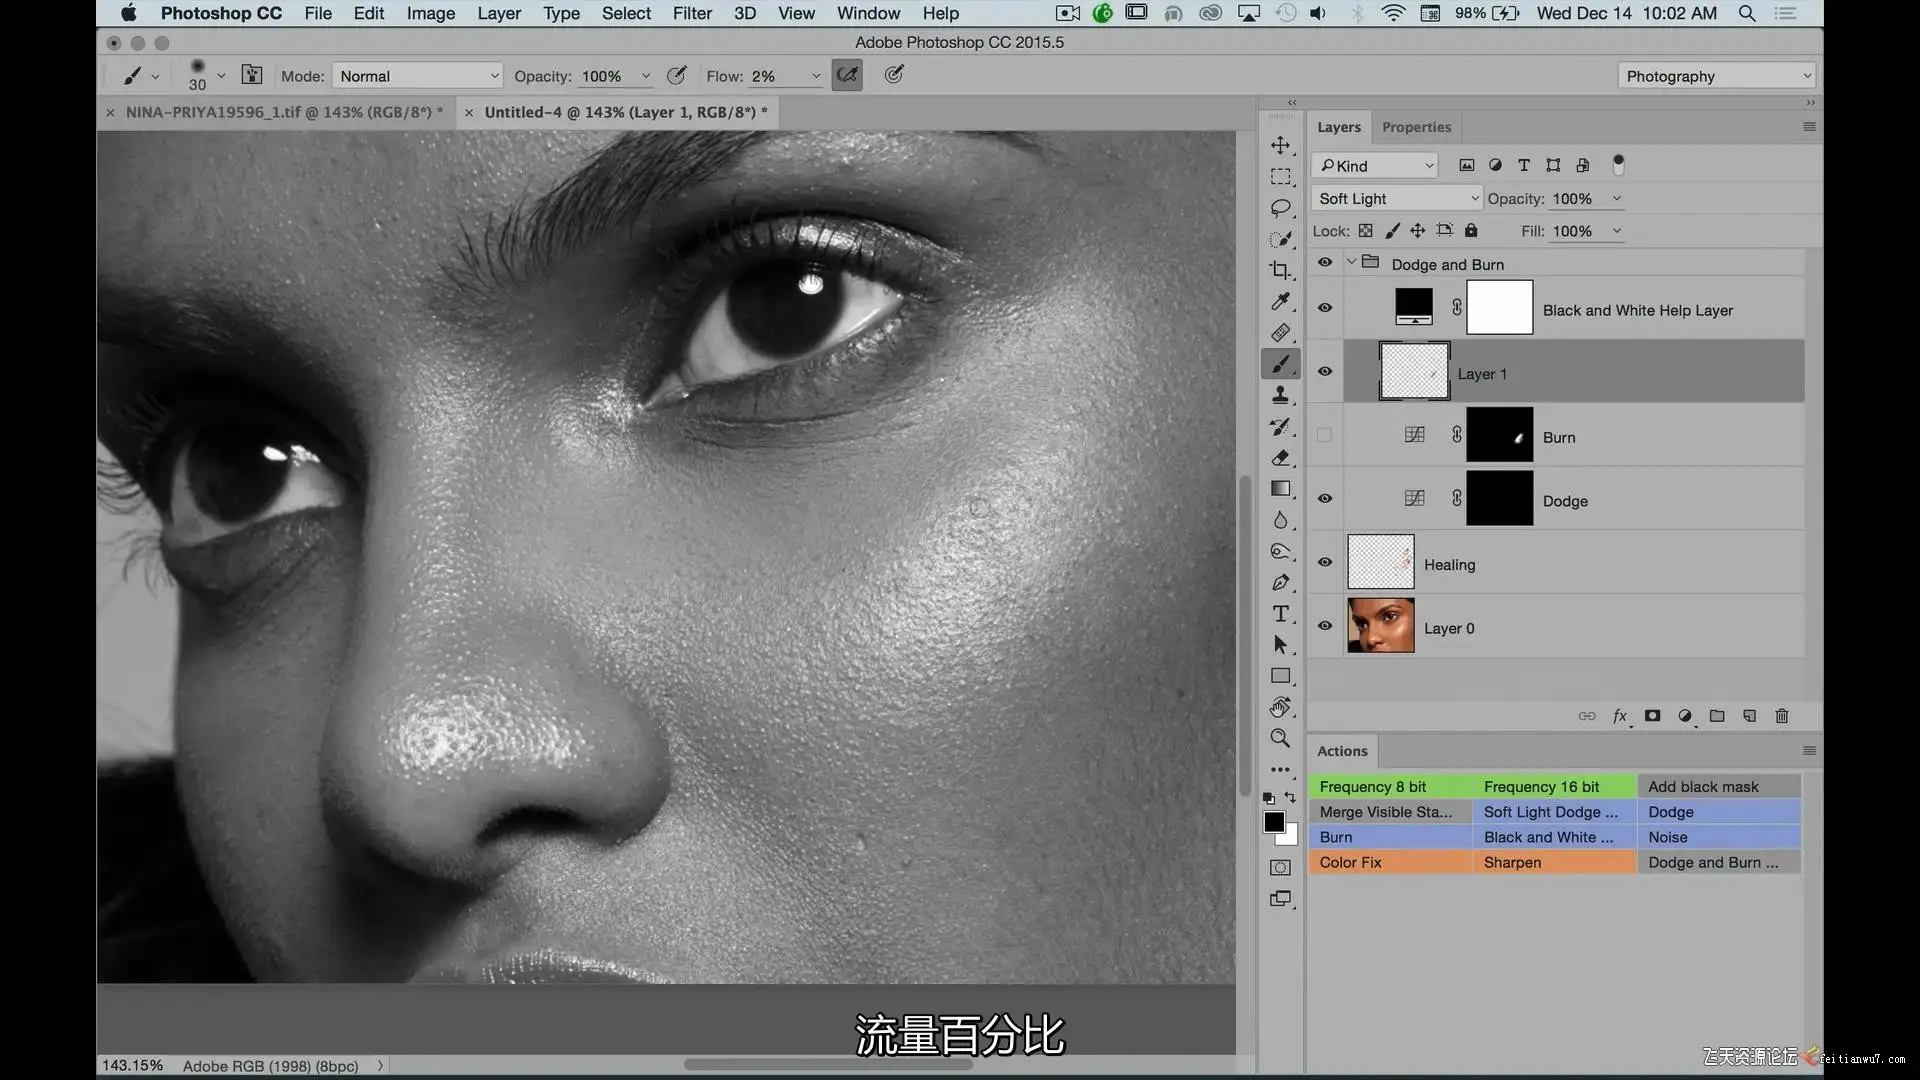Open the Soft Light blend mode dropdown
This screenshot has height=1080, width=1920.
click(1396, 199)
